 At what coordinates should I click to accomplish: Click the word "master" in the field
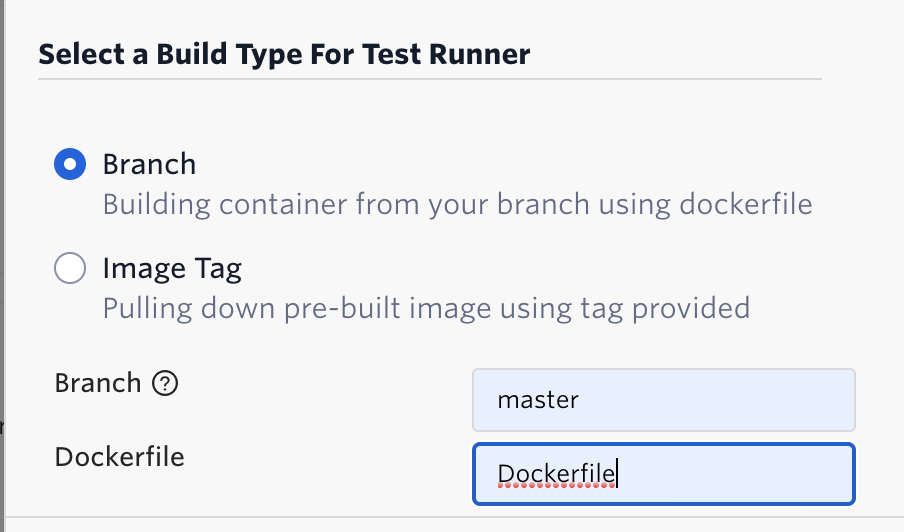[x=538, y=400]
